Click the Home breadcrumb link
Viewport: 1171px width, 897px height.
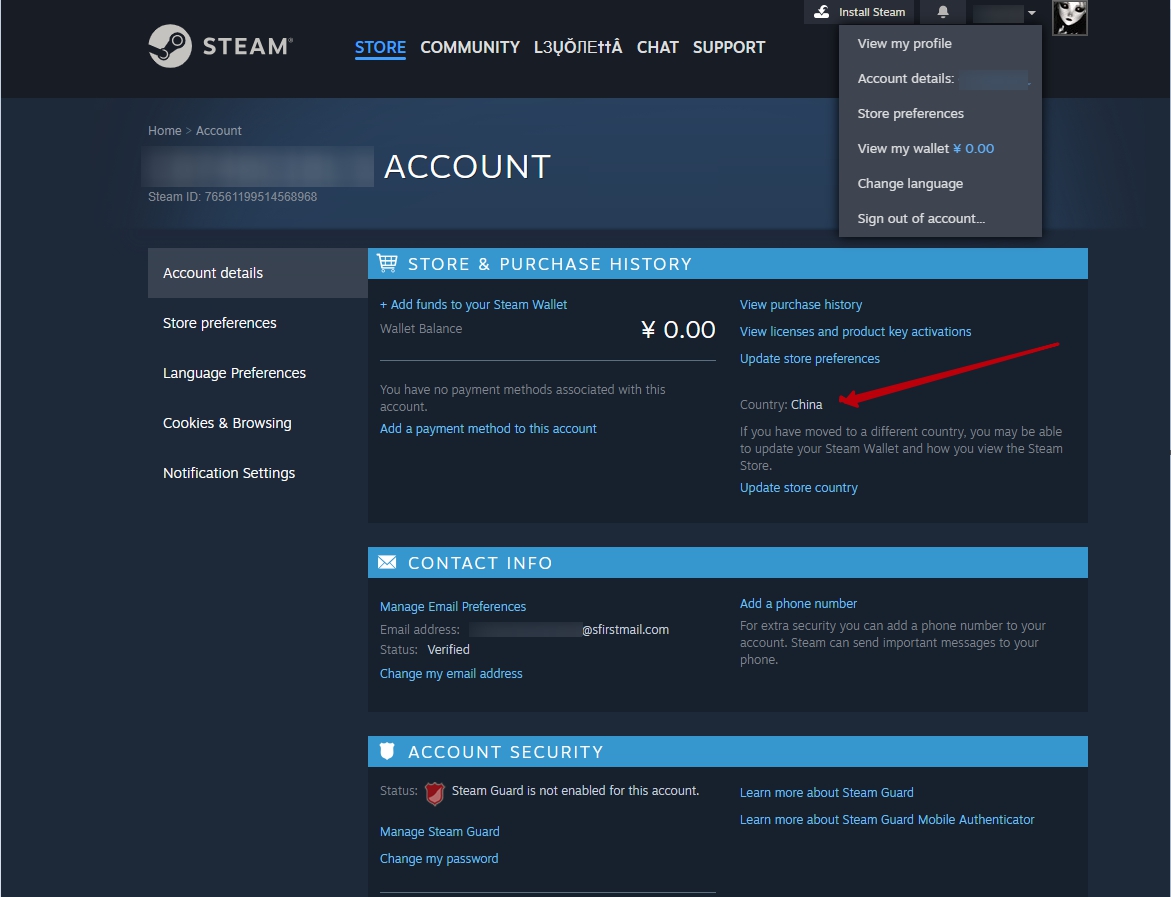click(x=164, y=131)
